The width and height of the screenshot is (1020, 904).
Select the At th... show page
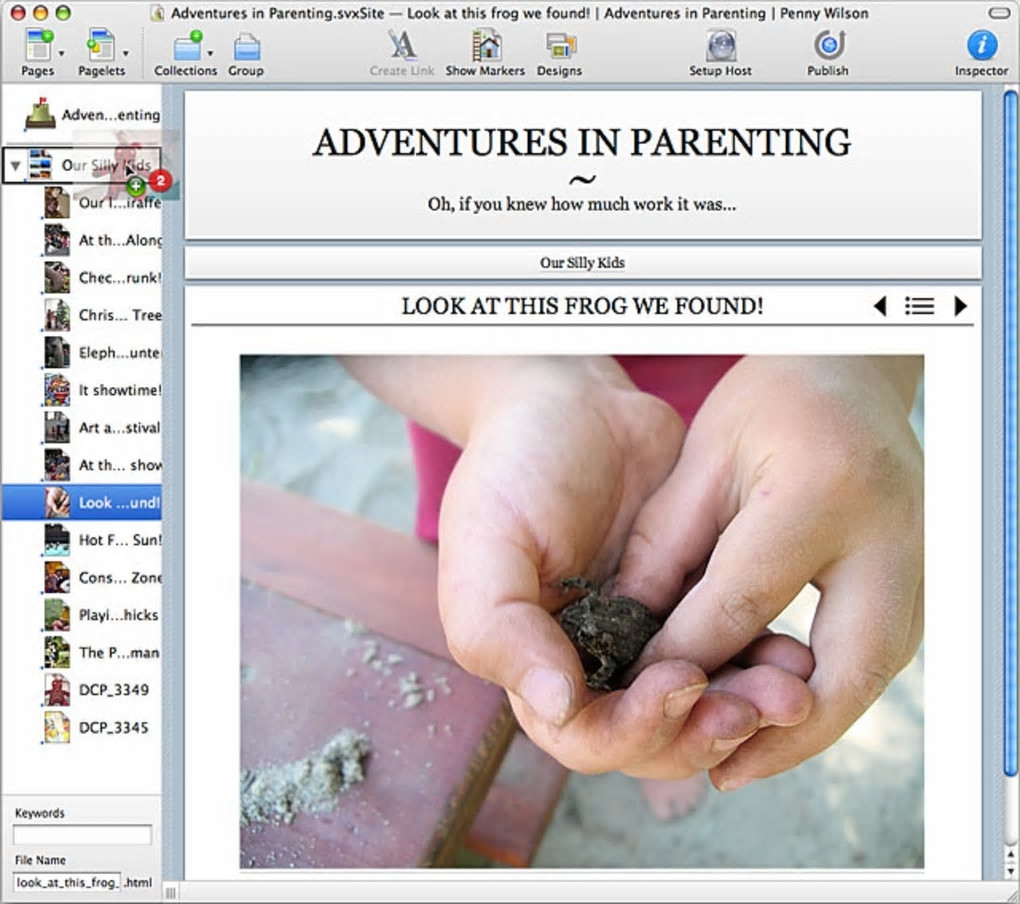tap(103, 465)
